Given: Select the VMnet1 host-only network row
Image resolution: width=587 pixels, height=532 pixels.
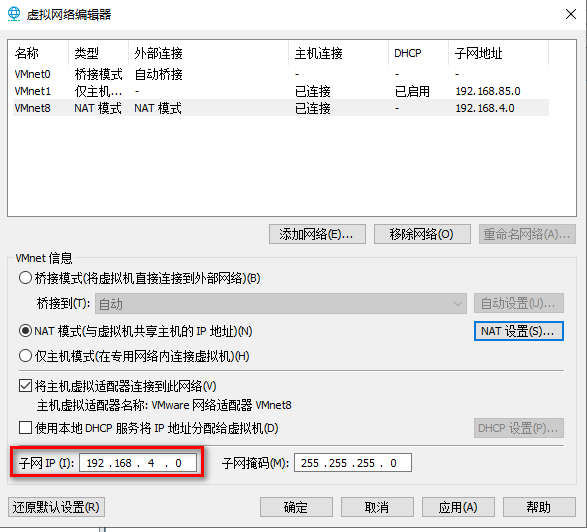Looking at the screenshot, I should 281,91.
